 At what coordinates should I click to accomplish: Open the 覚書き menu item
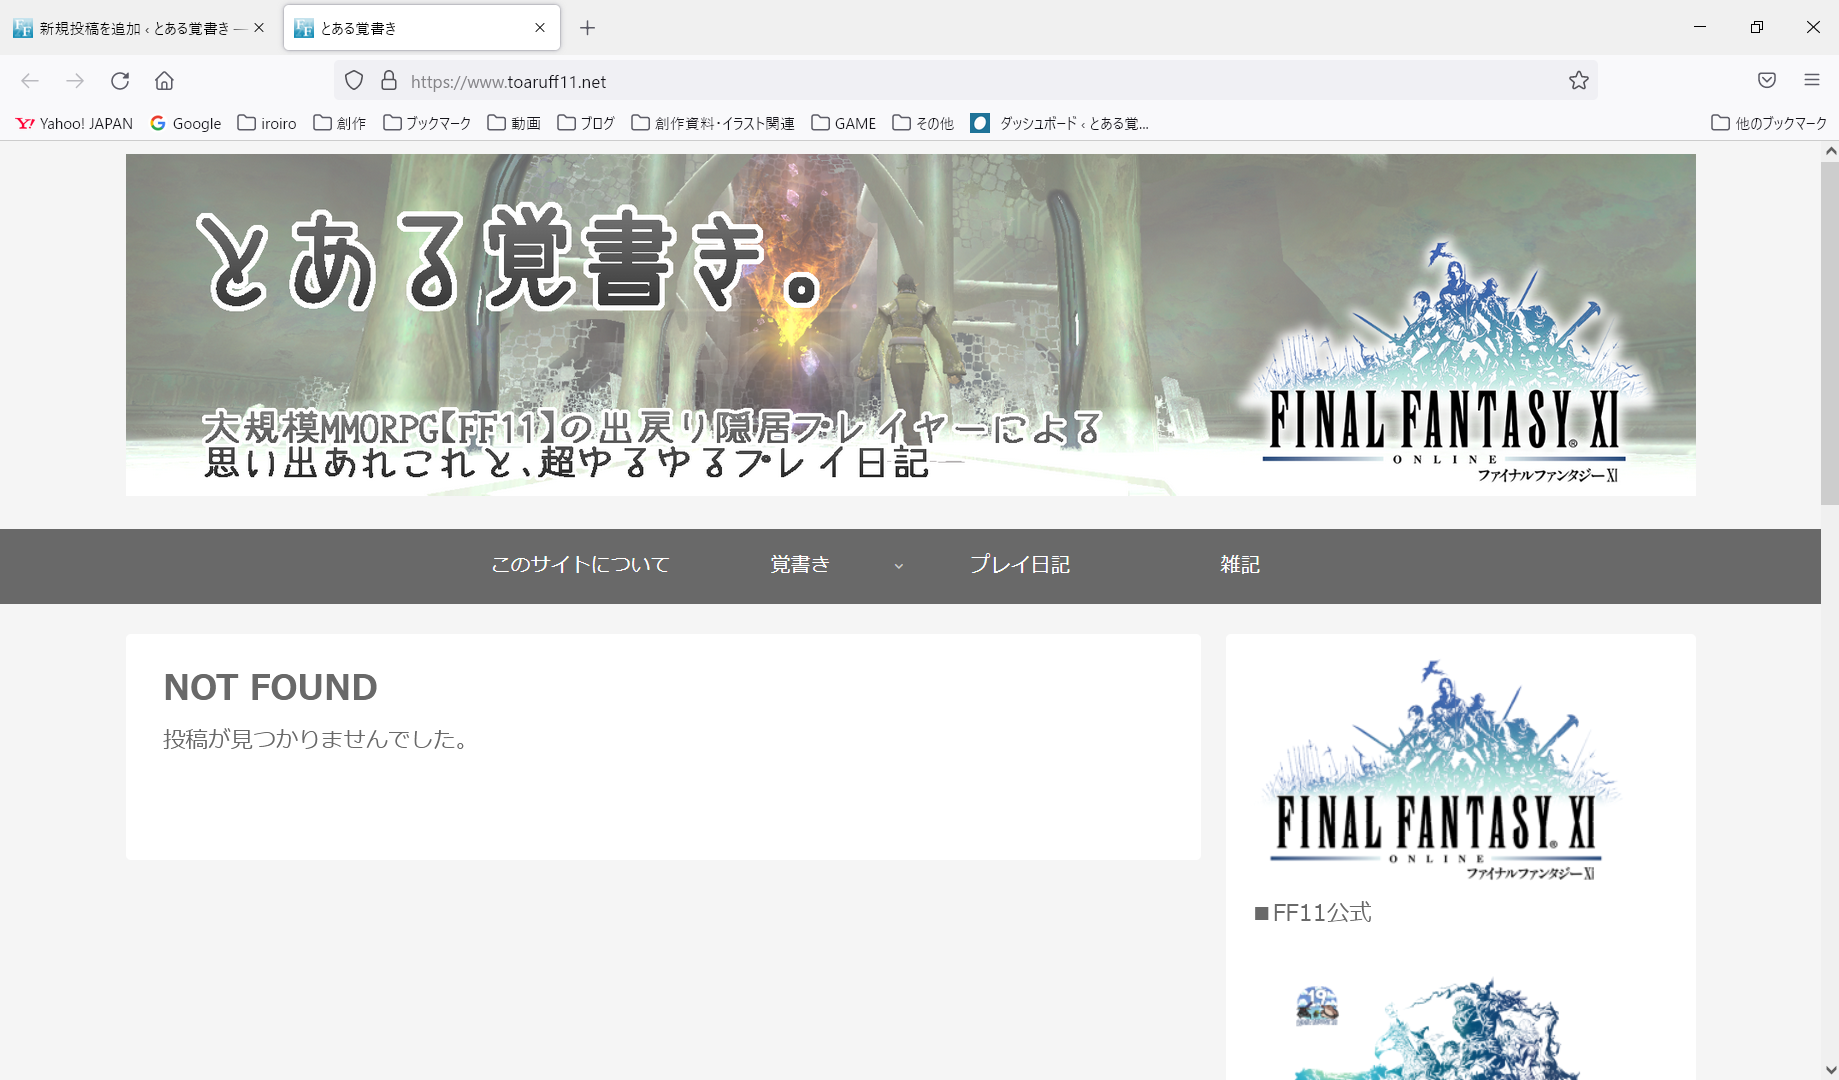[x=800, y=565]
